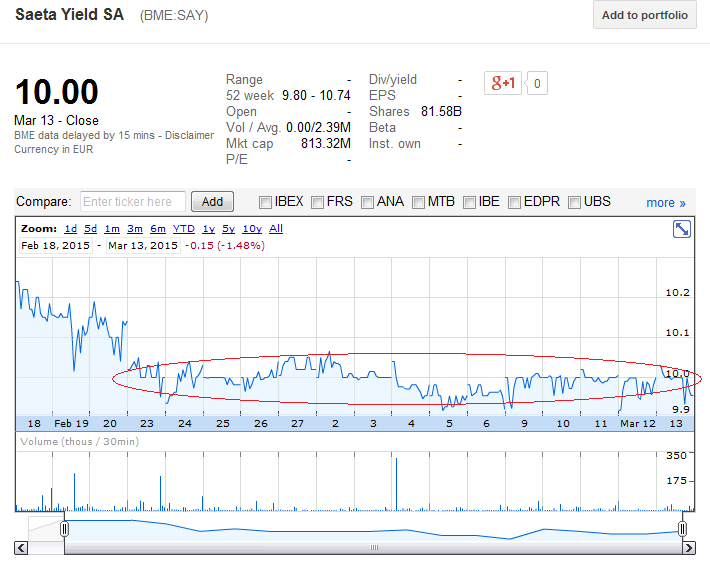Click the Vol / Avg. value 0.00/2.39M
This screenshot has height=561, width=710.
click(x=318, y=128)
